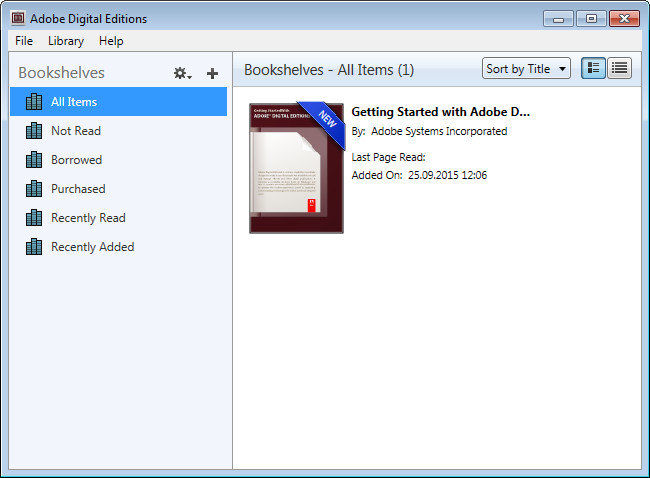
Task: Click the Purchased bookshelf icon
Action: pos(34,189)
